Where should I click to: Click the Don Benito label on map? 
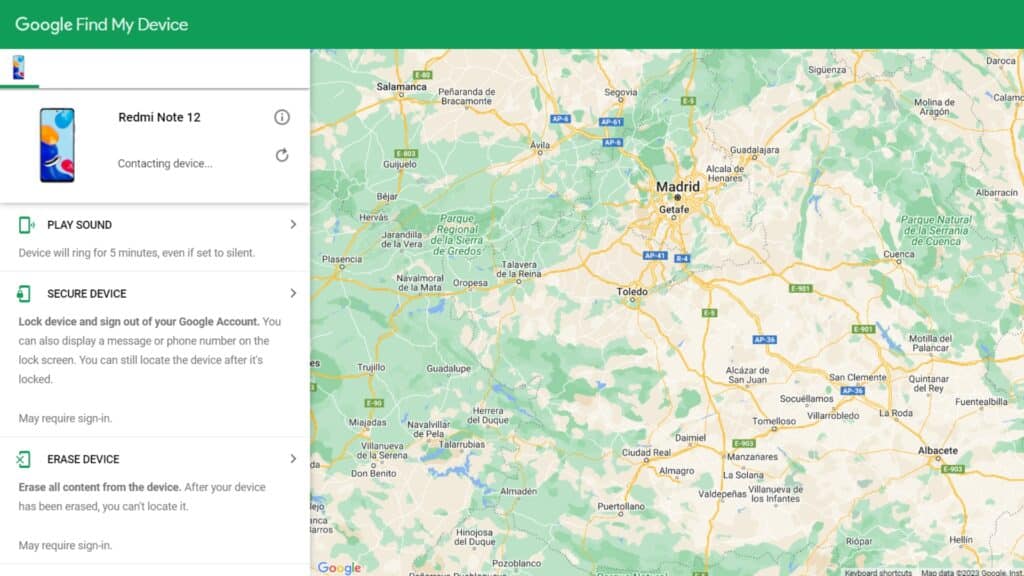tap(374, 473)
